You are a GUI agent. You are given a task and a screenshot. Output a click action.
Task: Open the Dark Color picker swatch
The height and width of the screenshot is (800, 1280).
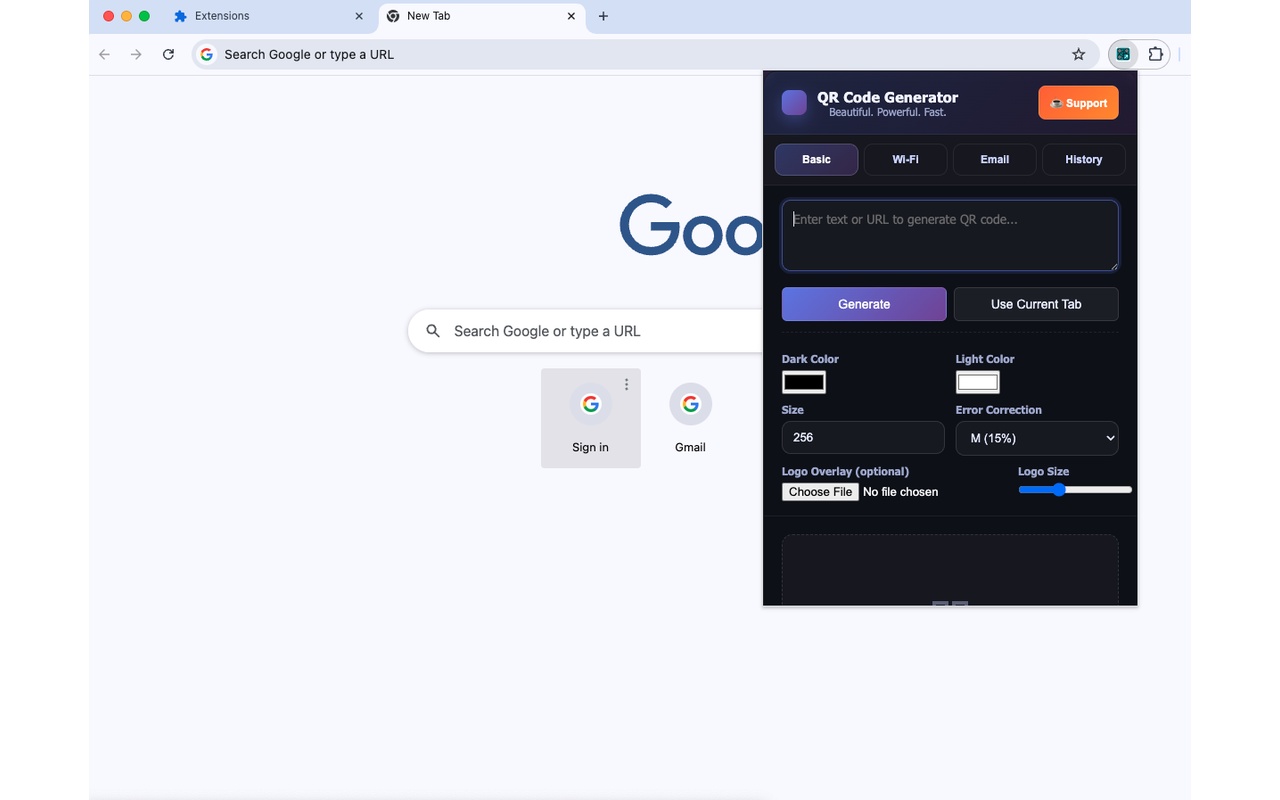[x=804, y=382]
